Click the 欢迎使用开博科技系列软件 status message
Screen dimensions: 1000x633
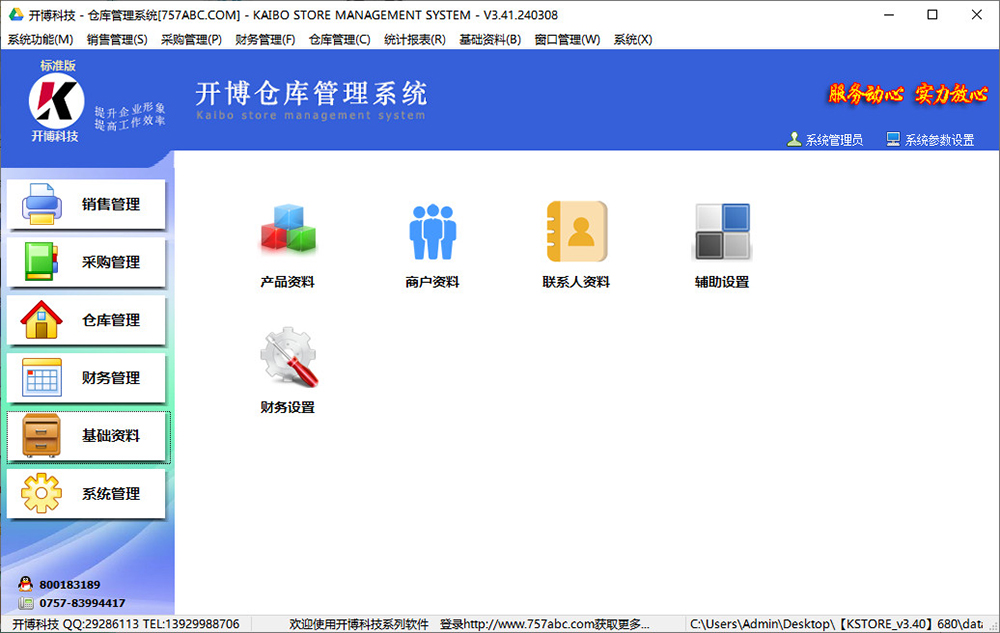coord(359,624)
